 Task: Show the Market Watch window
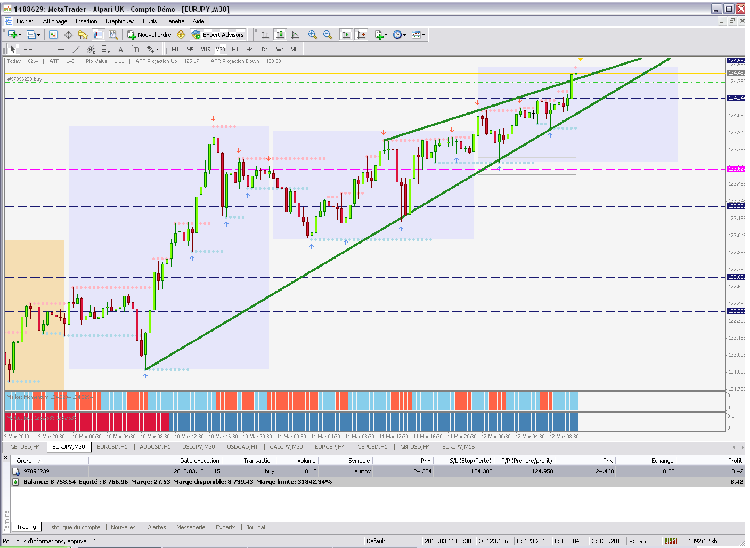53,34
